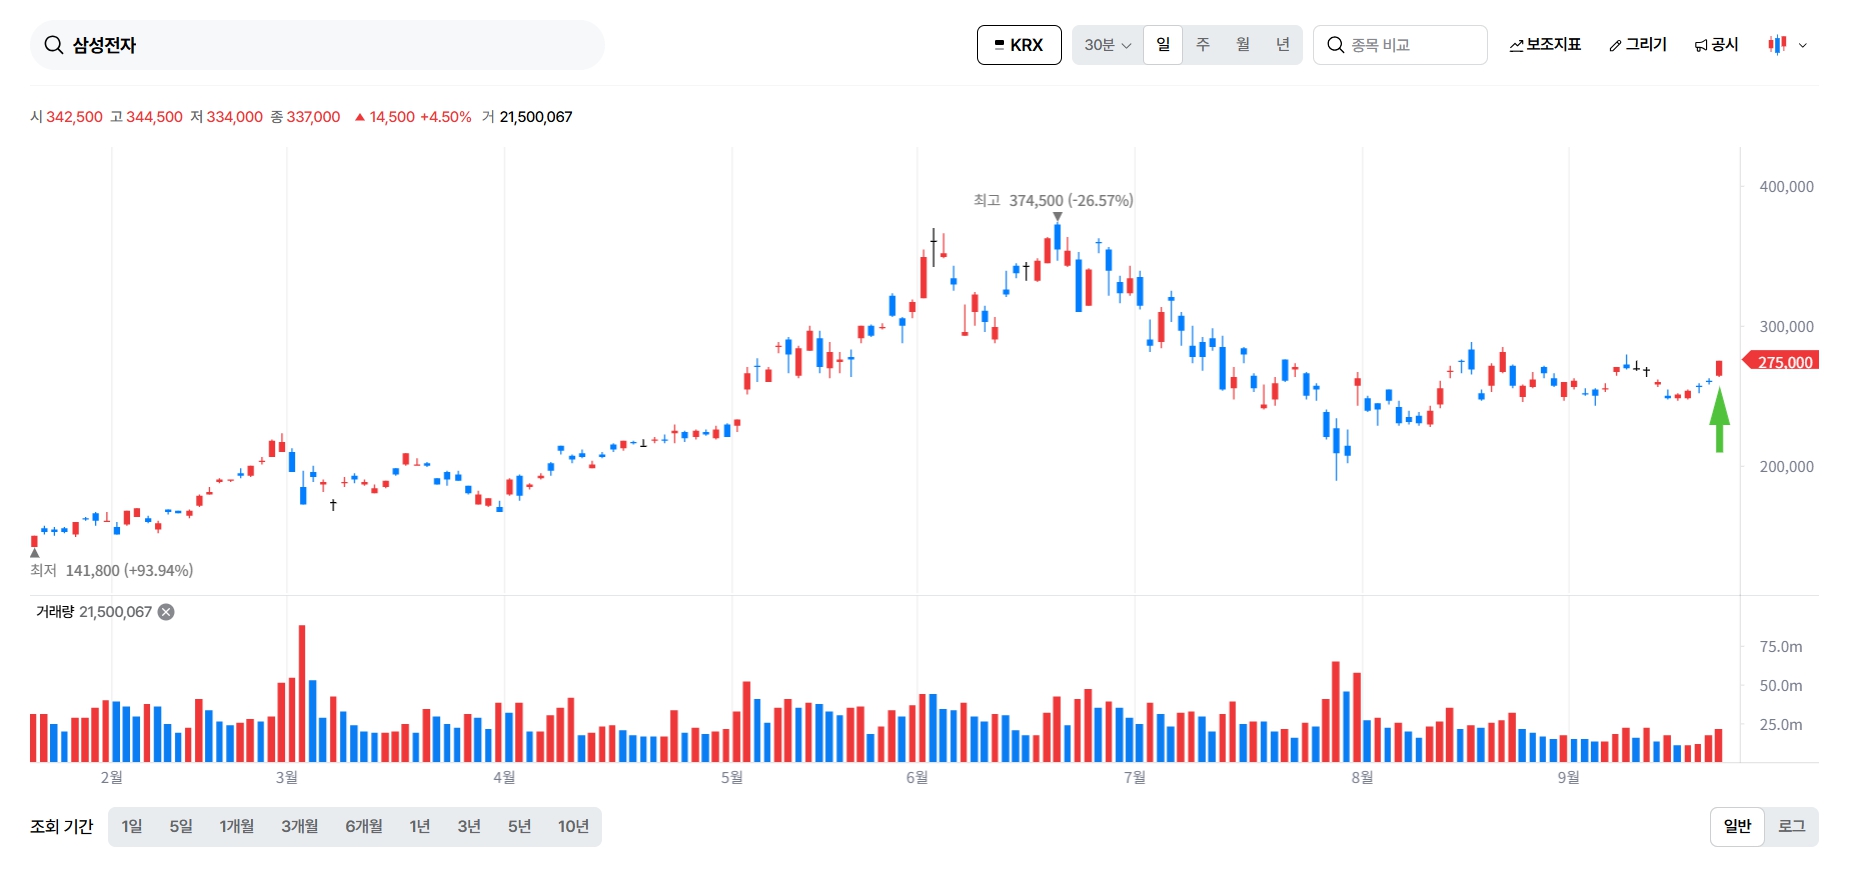Select the 3년 lookup period
The height and width of the screenshot is (871, 1852).
click(469, 827)
